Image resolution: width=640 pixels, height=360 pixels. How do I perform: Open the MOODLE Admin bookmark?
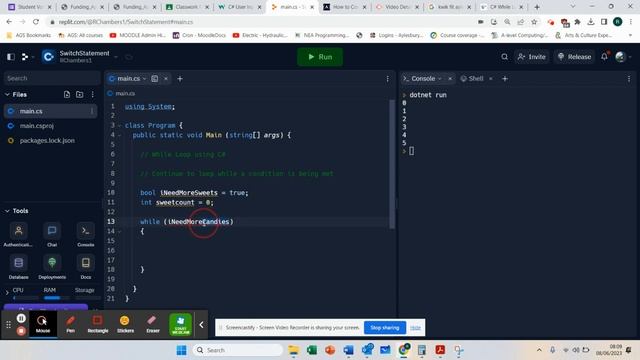click(x=138, y=36)
